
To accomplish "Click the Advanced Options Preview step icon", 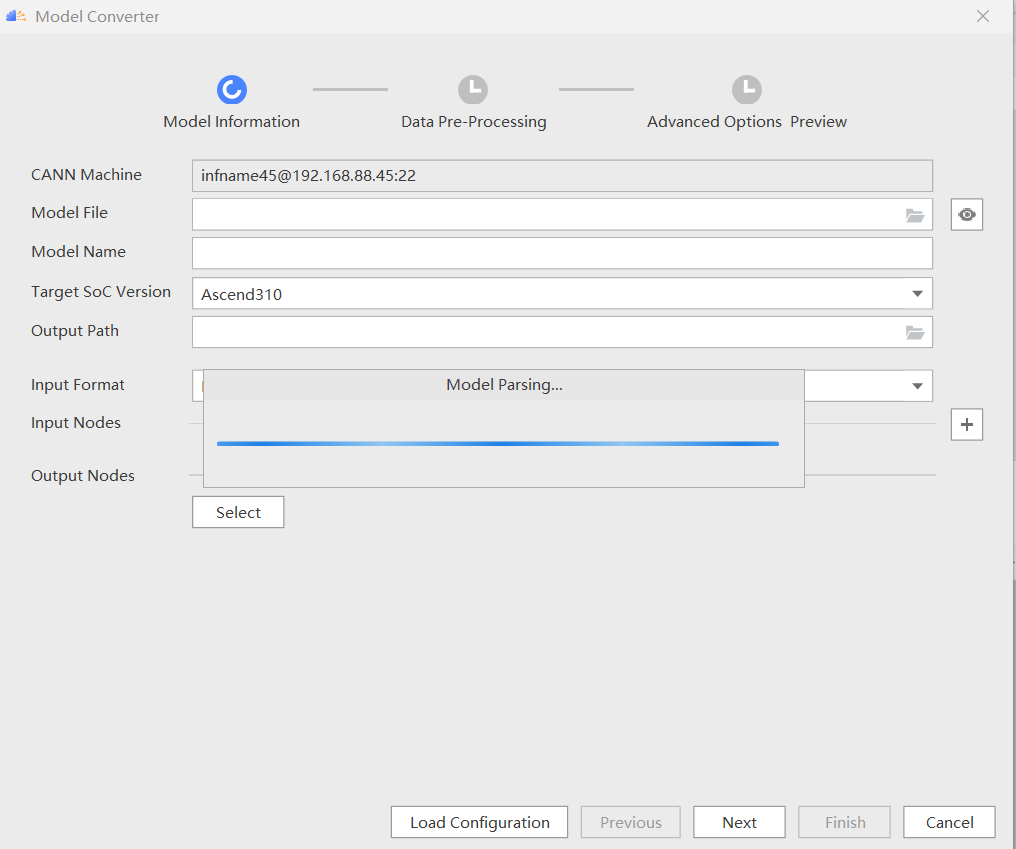I will pos(746,90).
